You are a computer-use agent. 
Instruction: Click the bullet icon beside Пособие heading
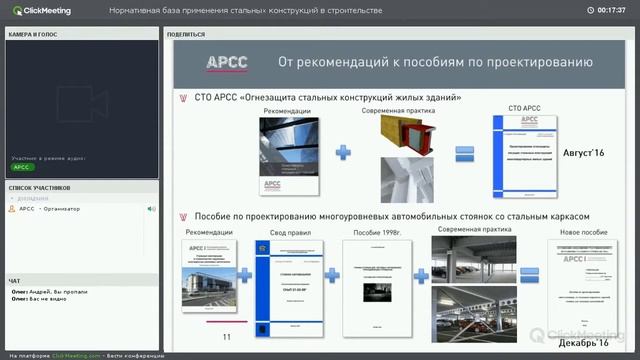pos(183,217)
